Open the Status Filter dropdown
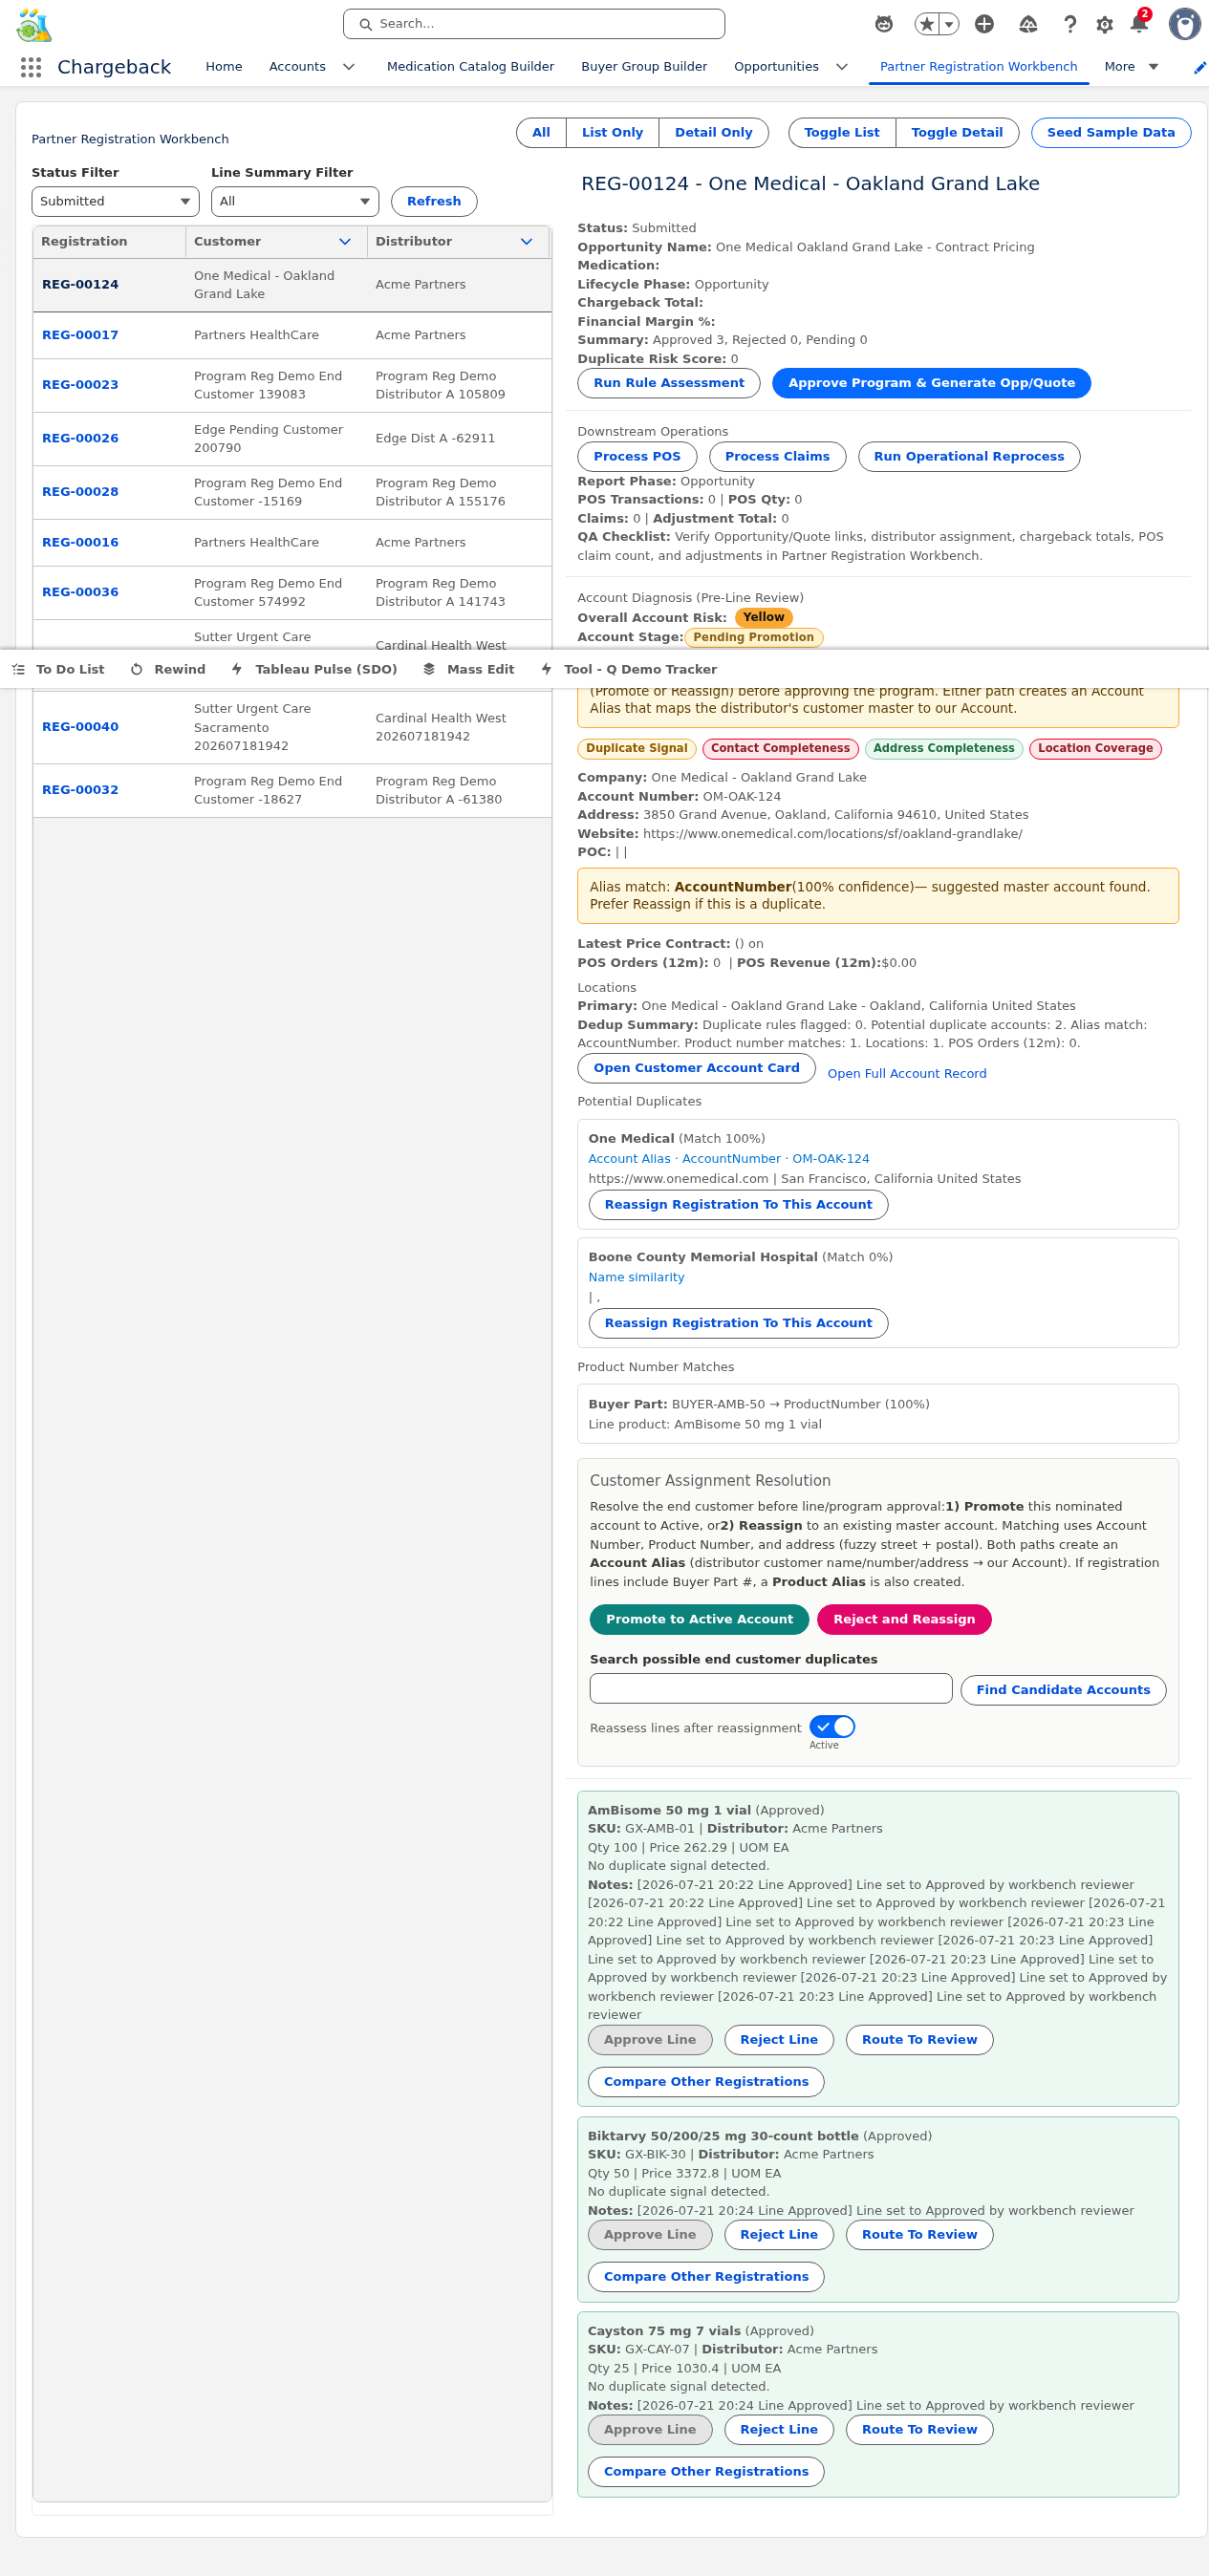1209x2576 pixels. click(x=115, y=201)
